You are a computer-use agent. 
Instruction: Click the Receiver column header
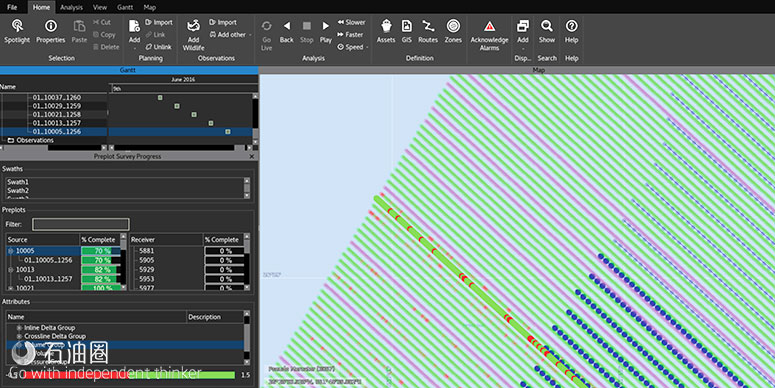pyautogui.click(x=167, y=240)
